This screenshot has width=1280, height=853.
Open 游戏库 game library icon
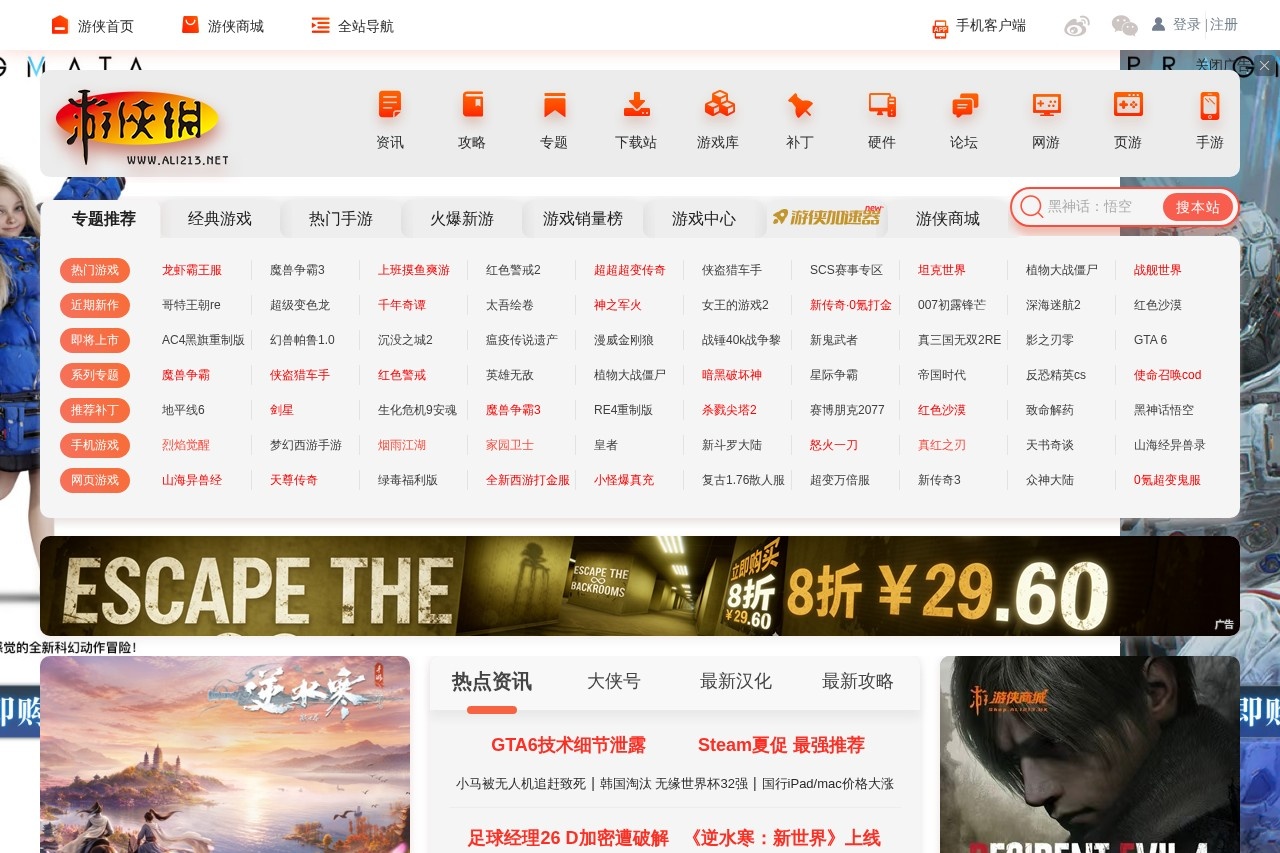click(x=718, y=104)
